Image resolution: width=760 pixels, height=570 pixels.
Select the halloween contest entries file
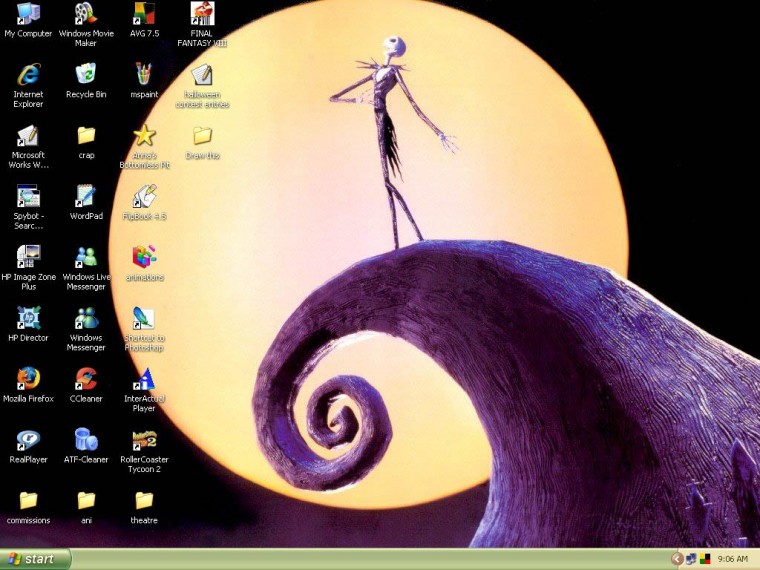coord(202,75)
